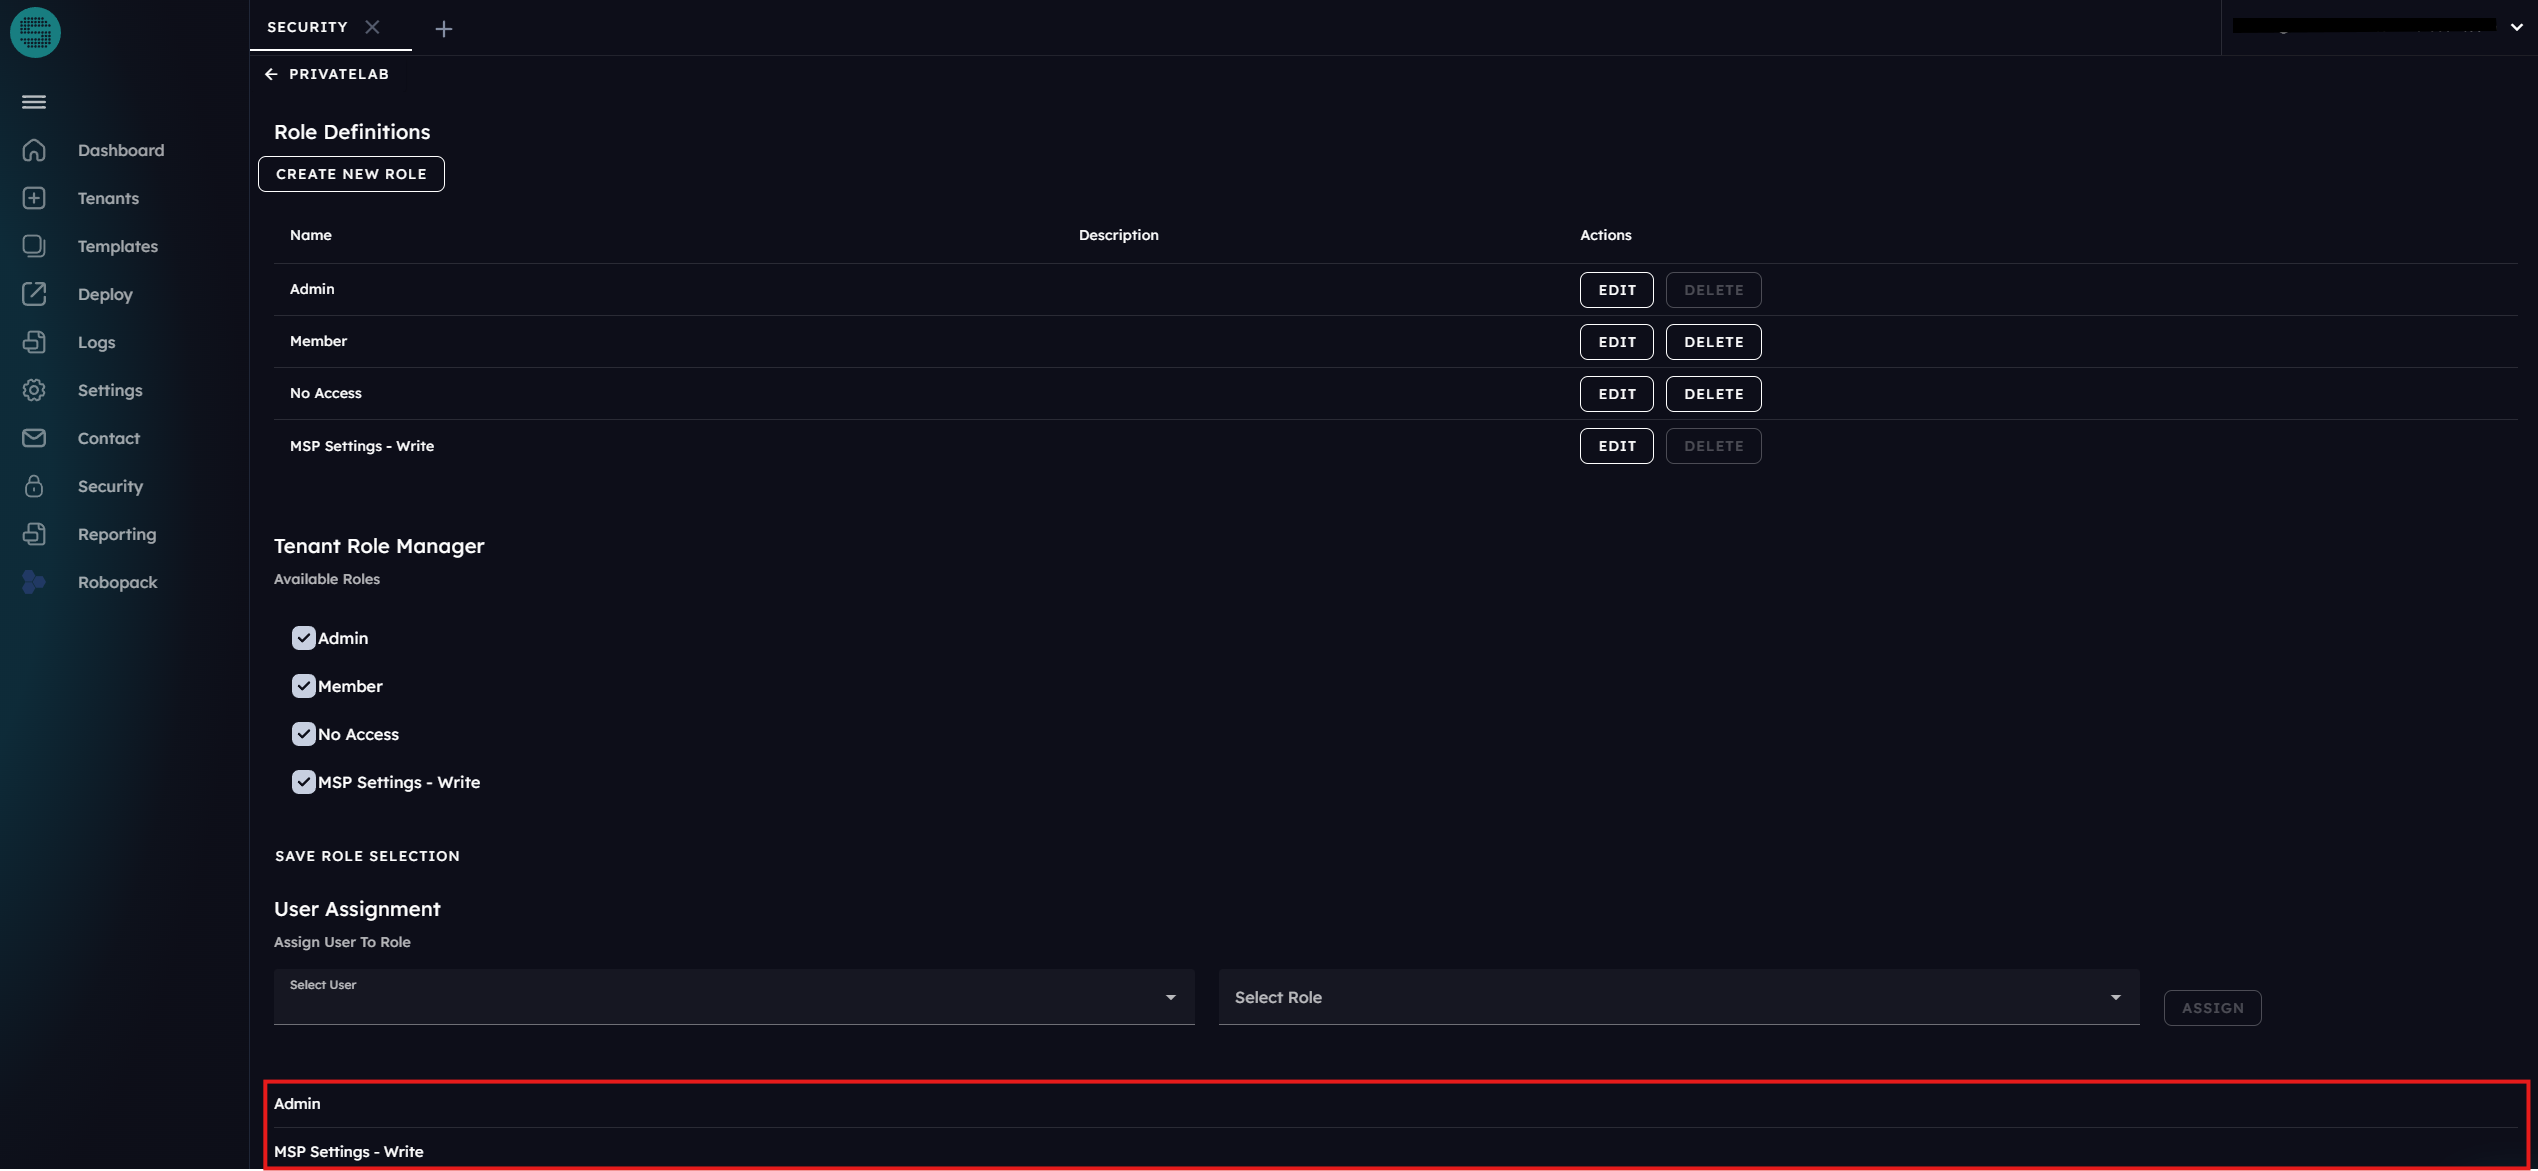Expand the Select Role dropdown
This screenshot has width=2538, height=1171.
pyautogui.click(x=1678, y=997)
